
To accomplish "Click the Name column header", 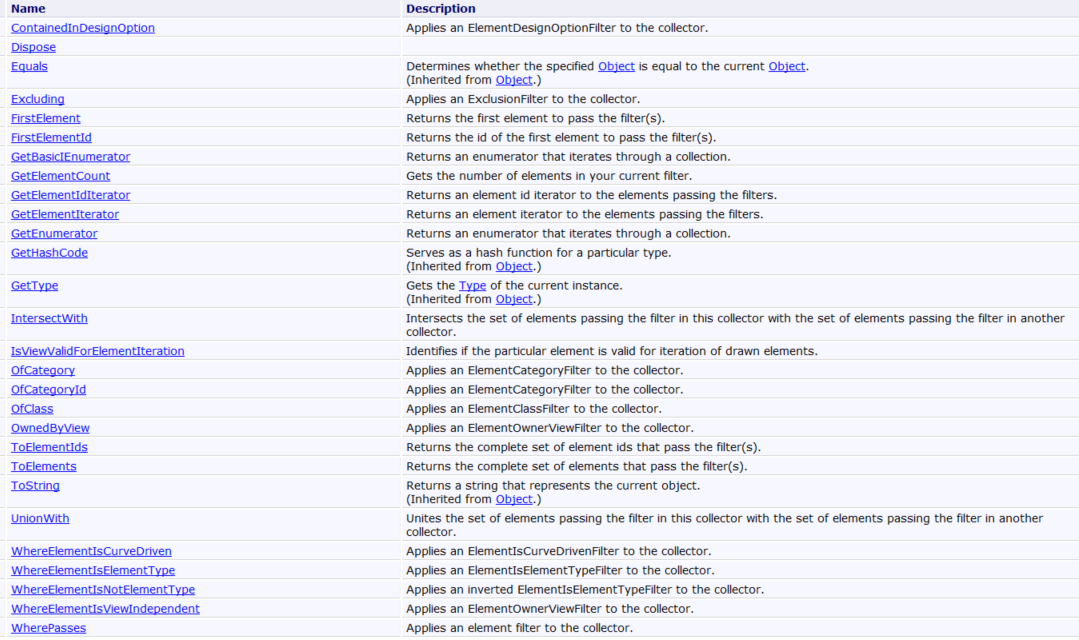I will coord(28,9).
